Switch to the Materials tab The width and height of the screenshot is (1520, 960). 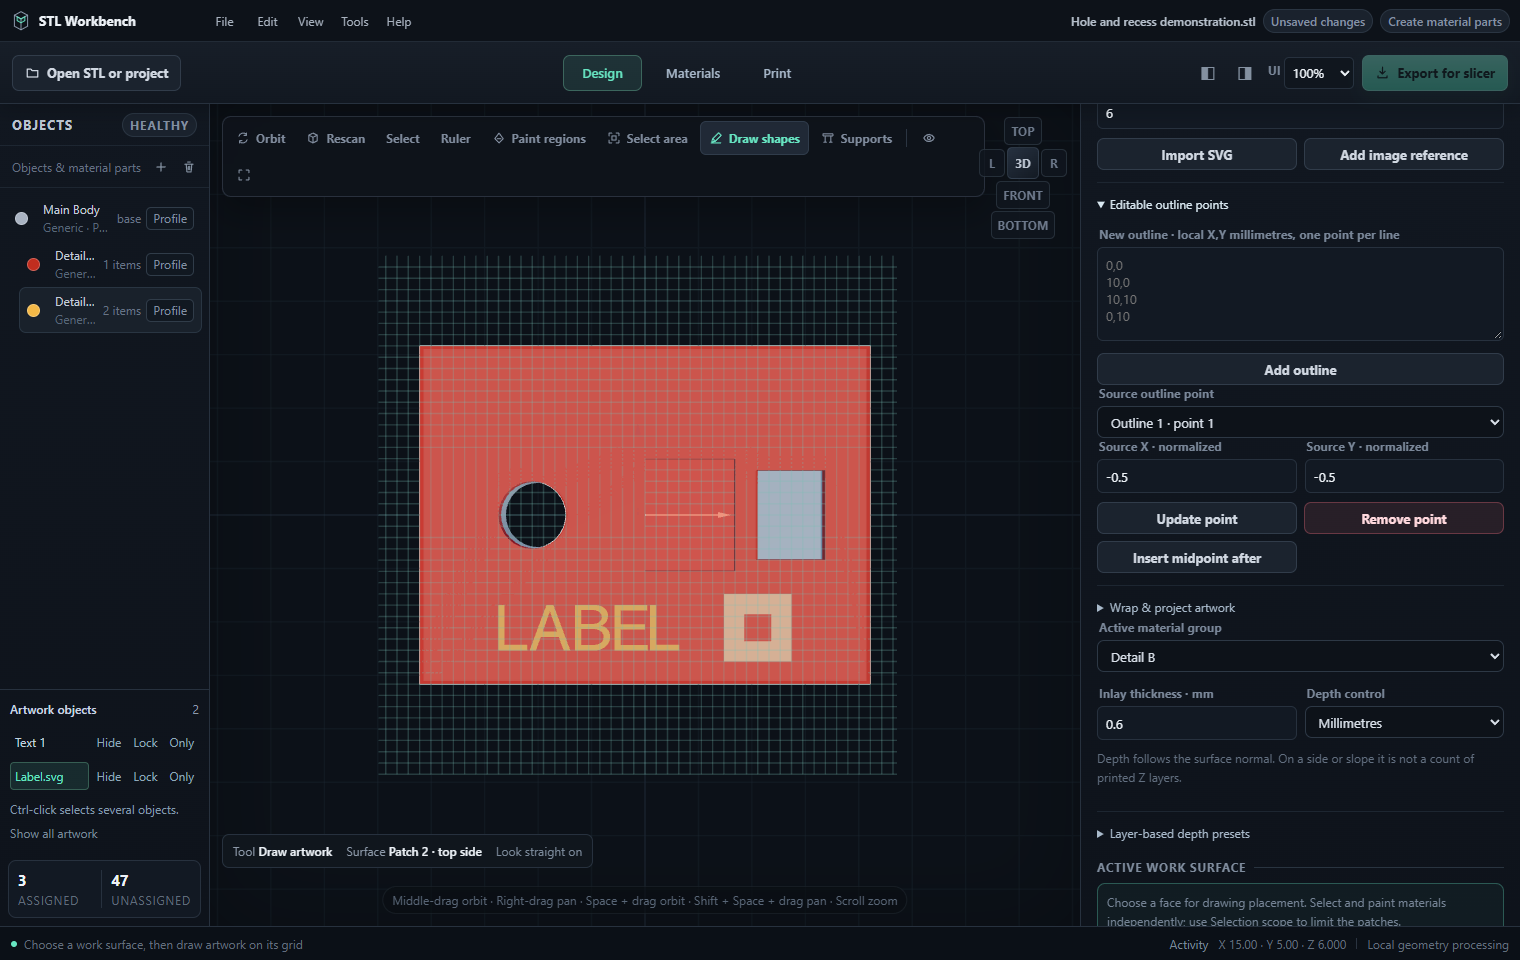(x=693, y=73)
